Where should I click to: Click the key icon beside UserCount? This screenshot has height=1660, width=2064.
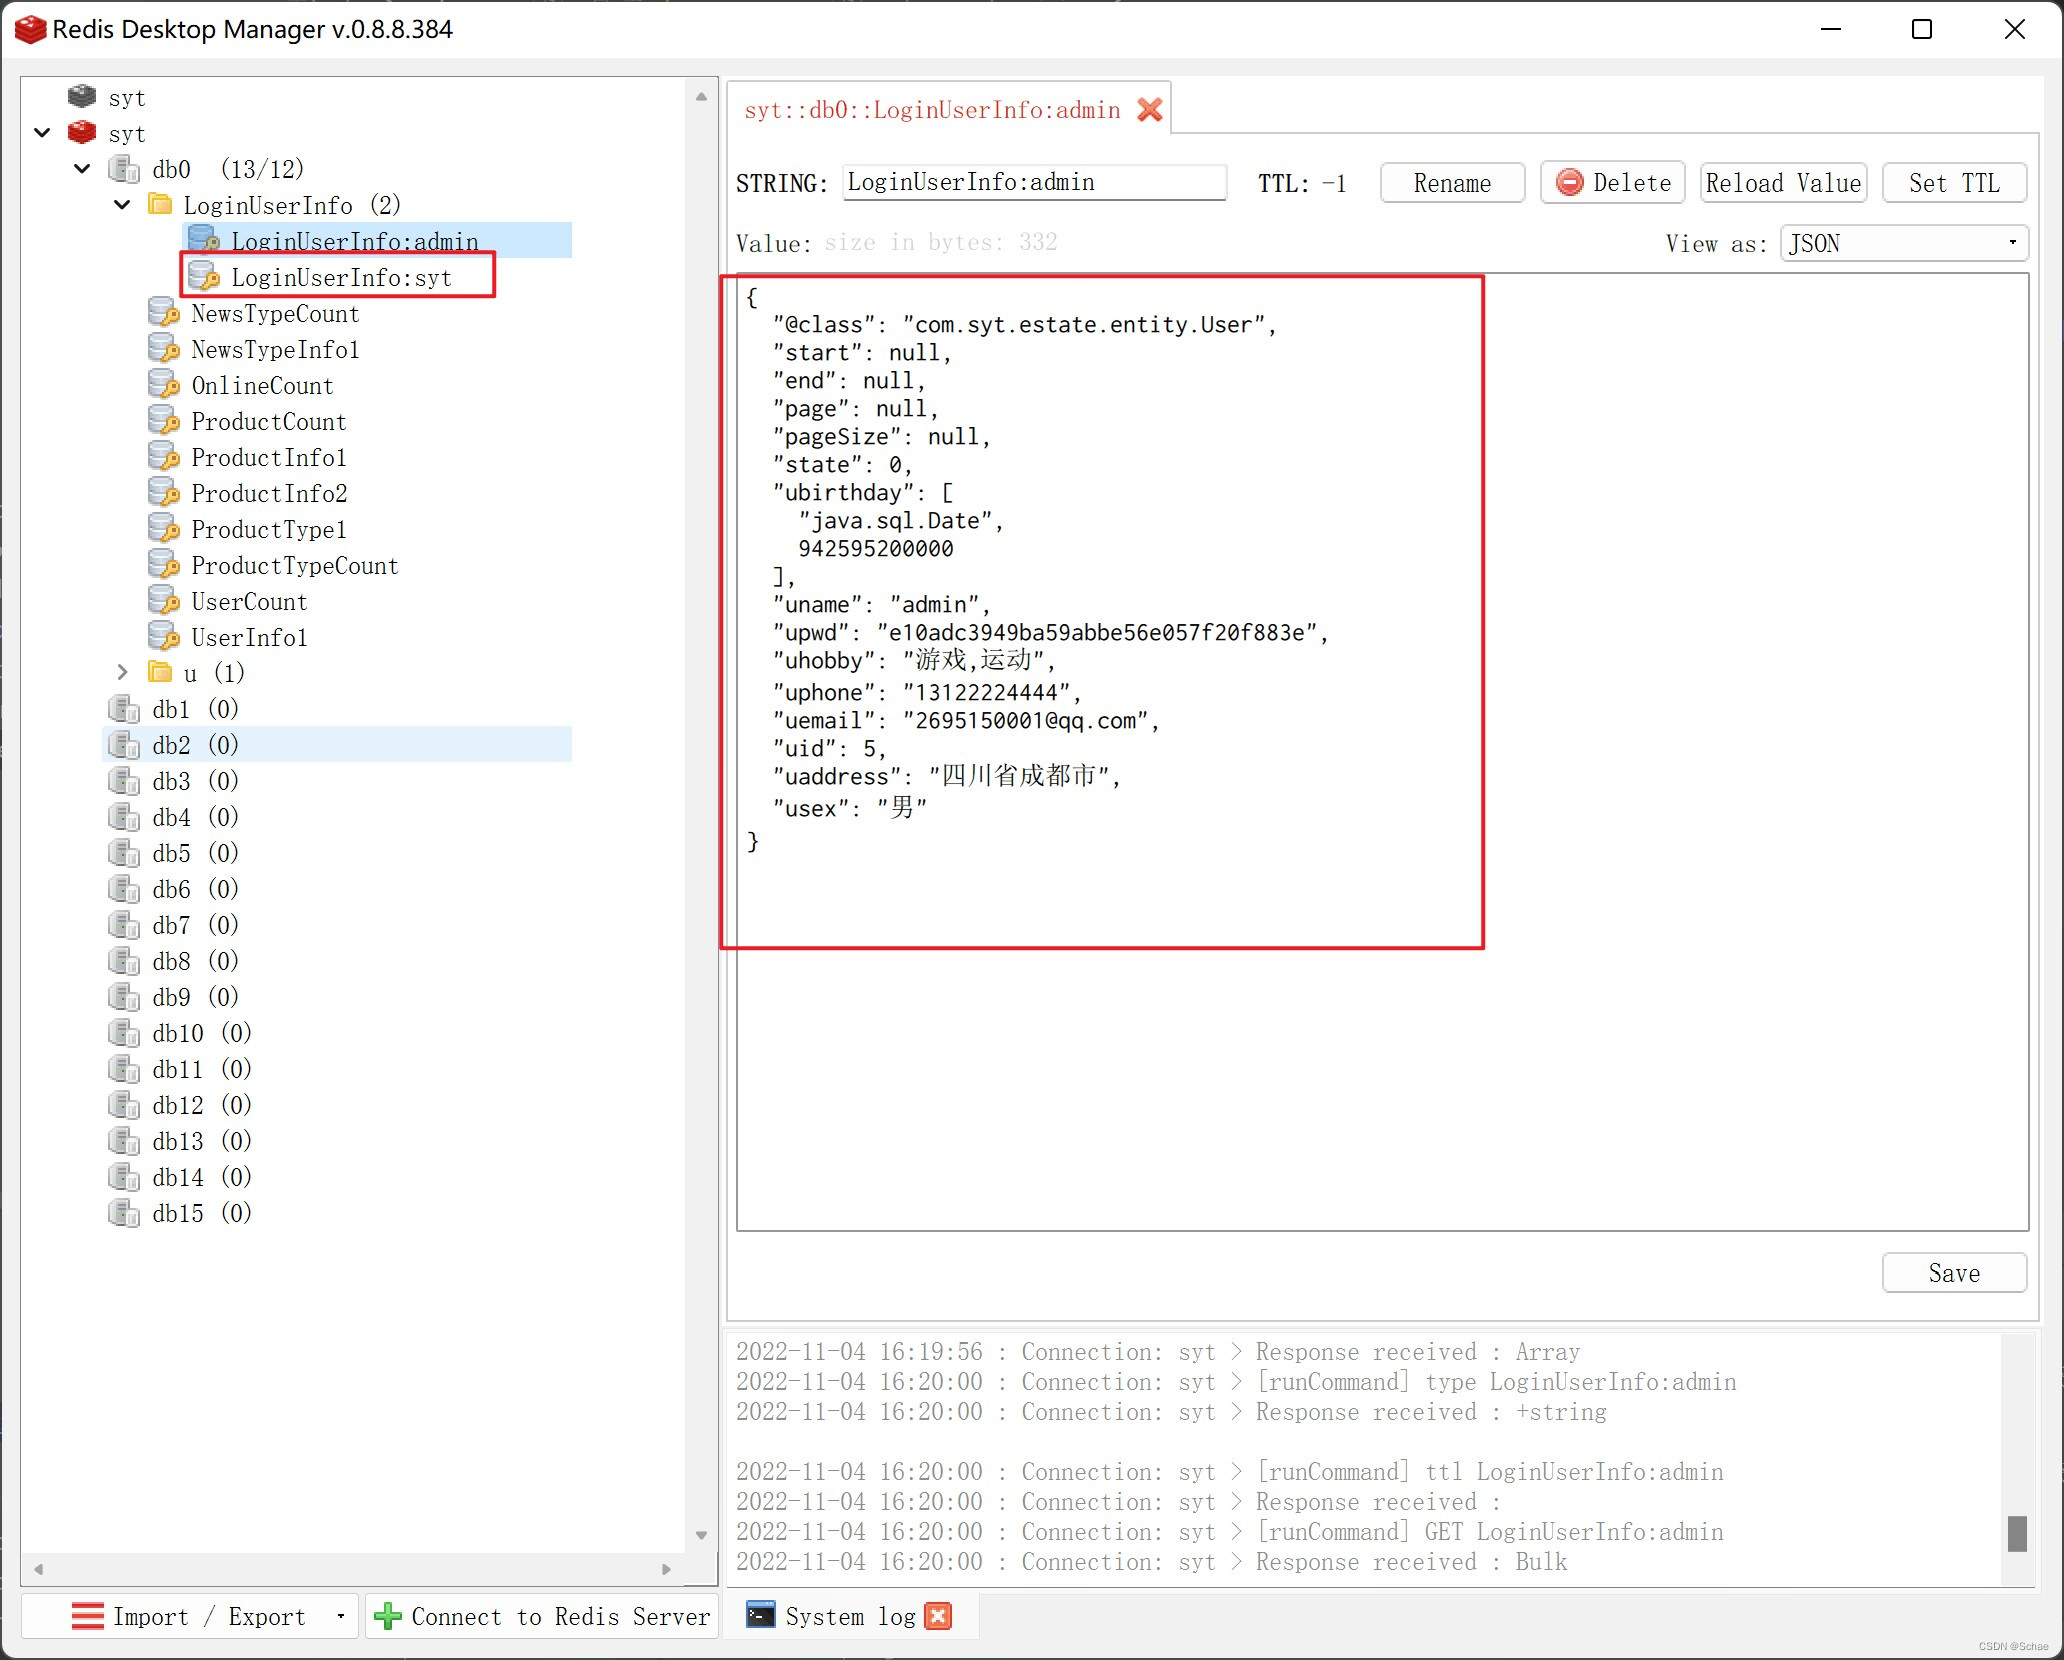tap(164, 600)
